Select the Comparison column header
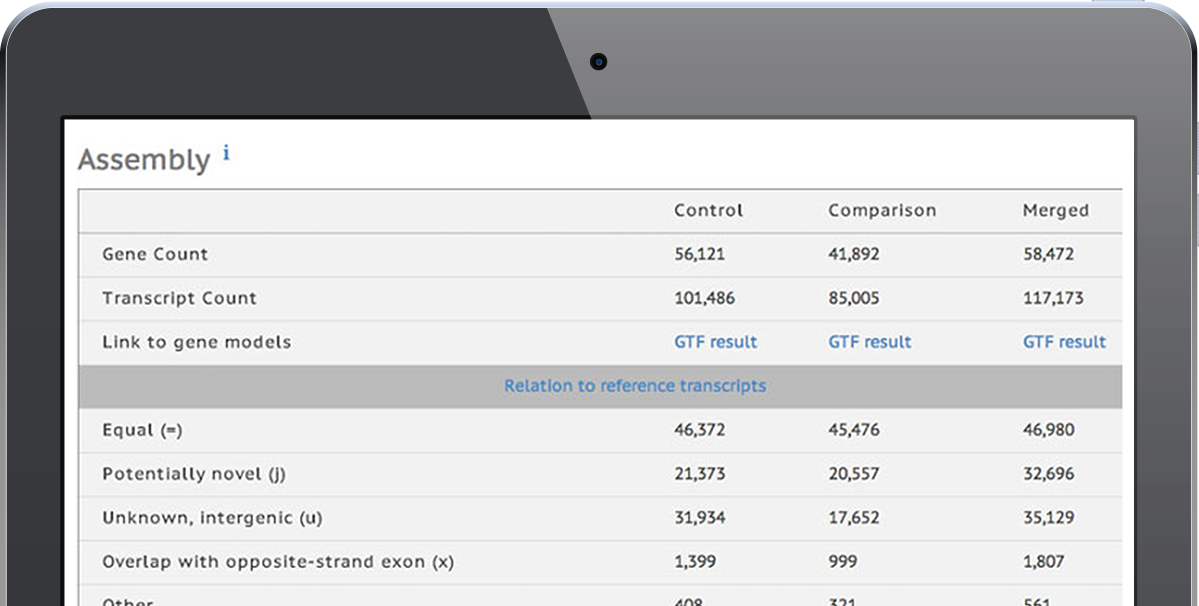The height and width of the screenshot is (606, 1199). coord(882,211)
